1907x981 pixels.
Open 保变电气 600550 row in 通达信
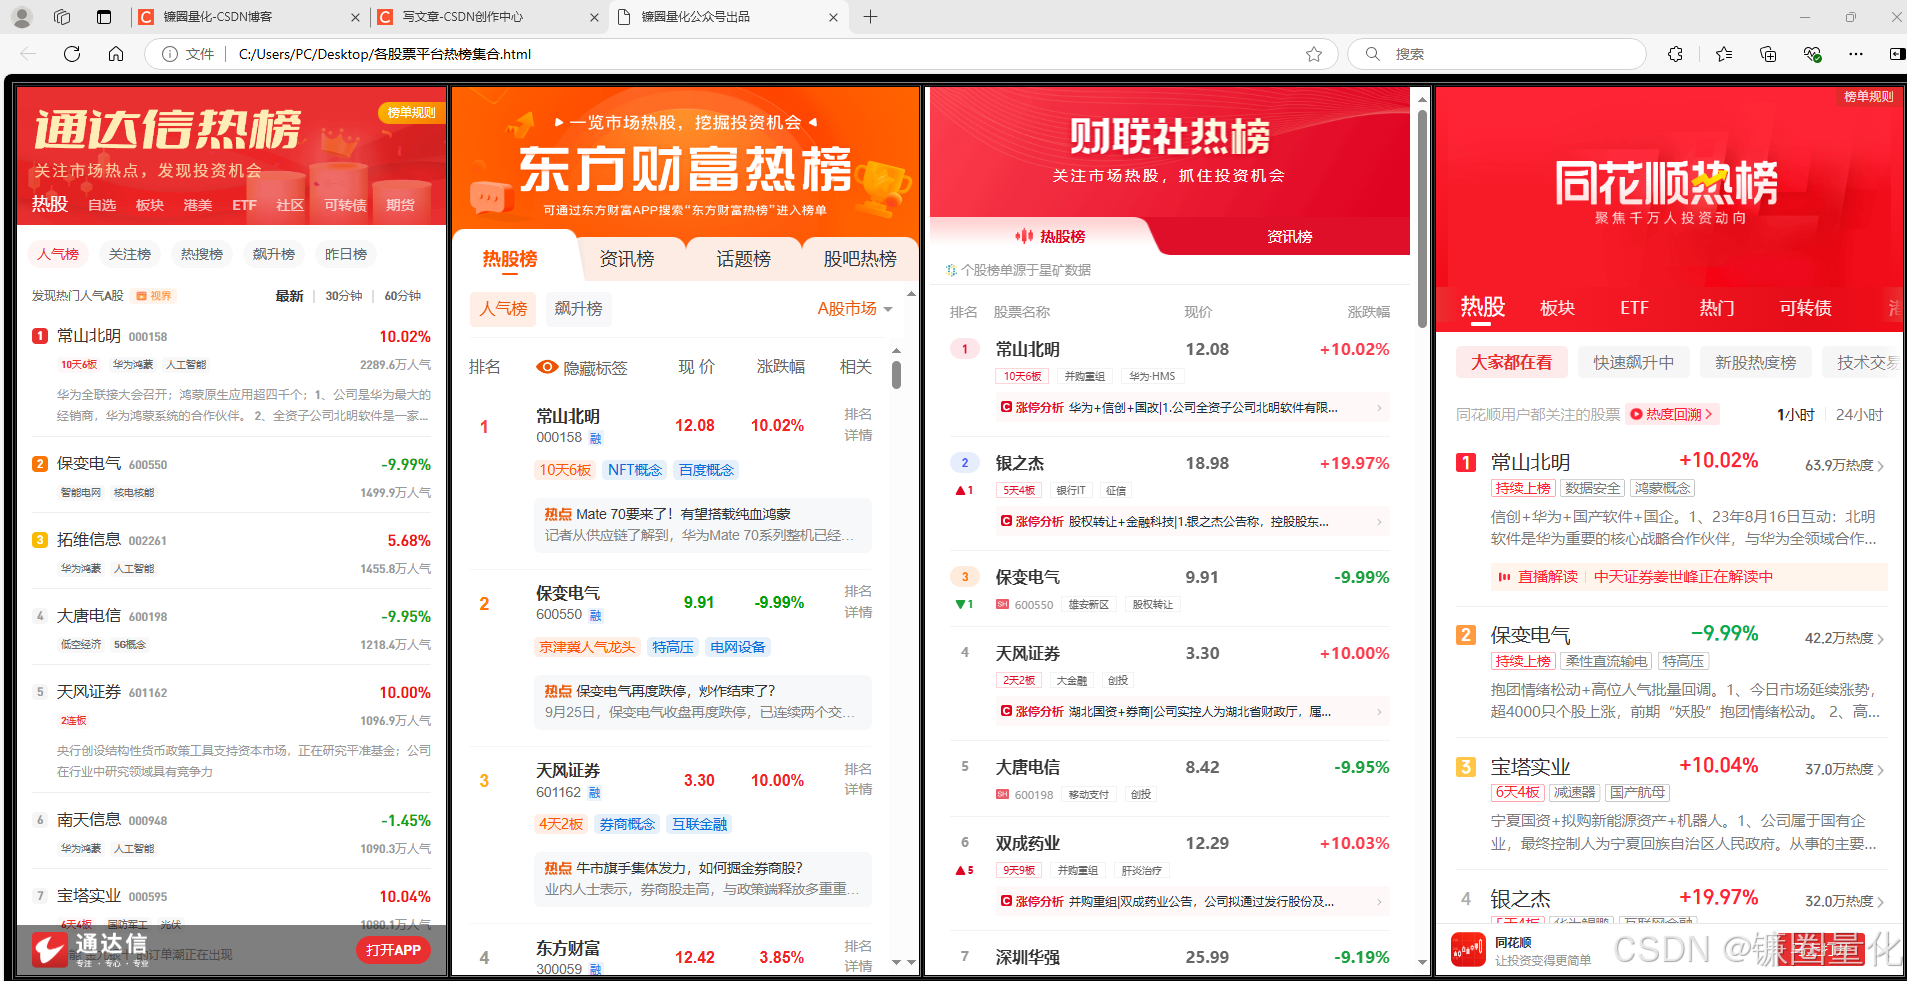[231, 476]
